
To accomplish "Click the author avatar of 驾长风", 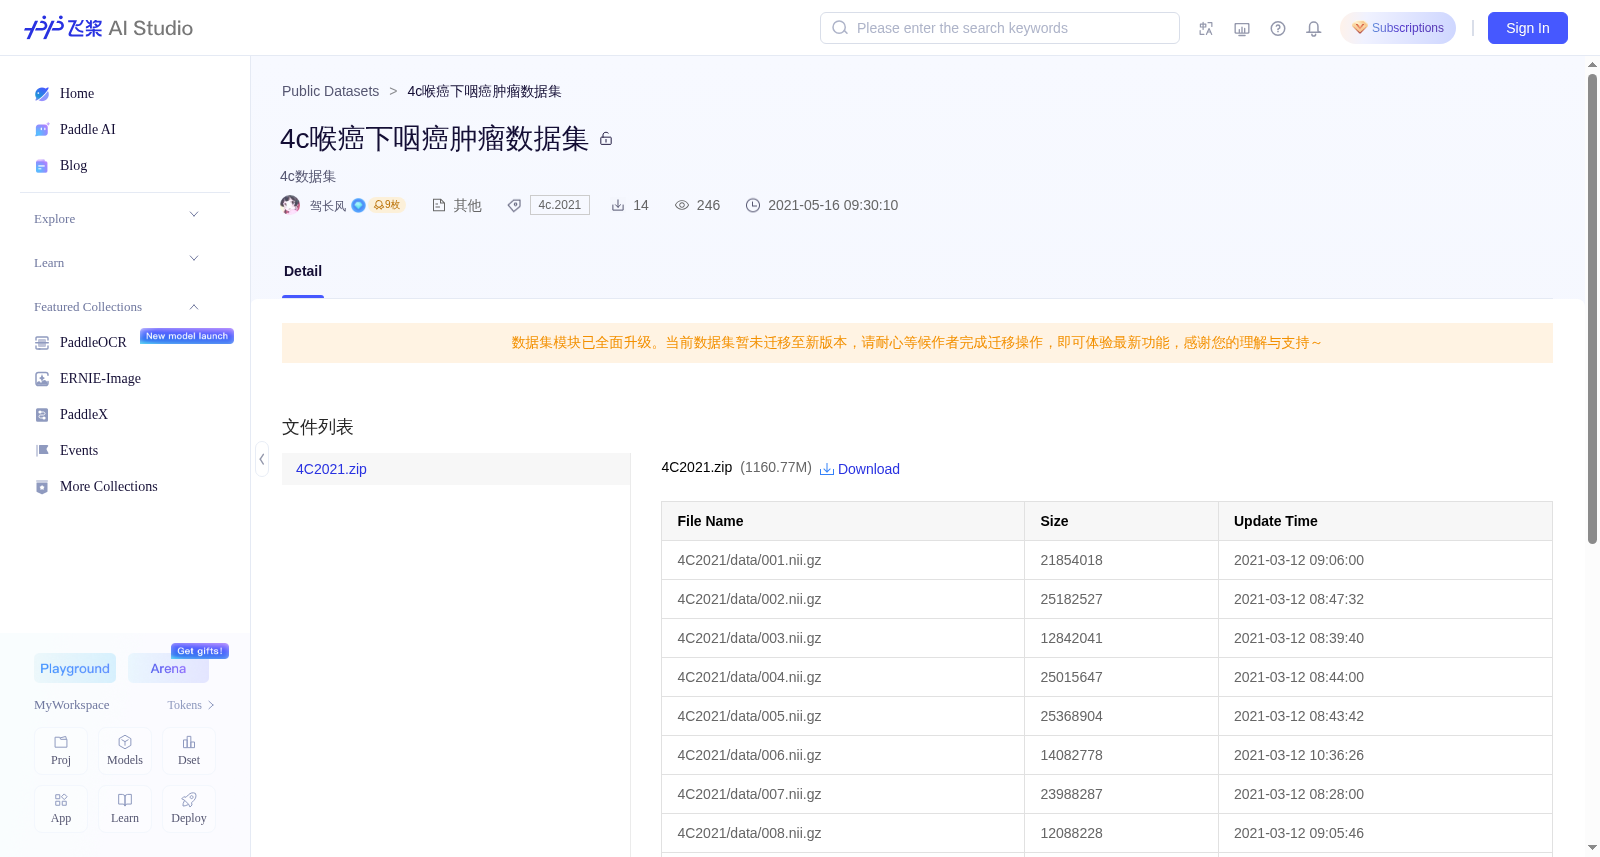I will 290,205.
